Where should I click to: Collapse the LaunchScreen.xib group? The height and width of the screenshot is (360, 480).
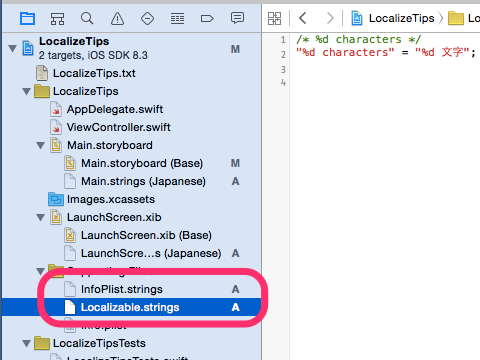pyautogui.click(x=41, y=217)
